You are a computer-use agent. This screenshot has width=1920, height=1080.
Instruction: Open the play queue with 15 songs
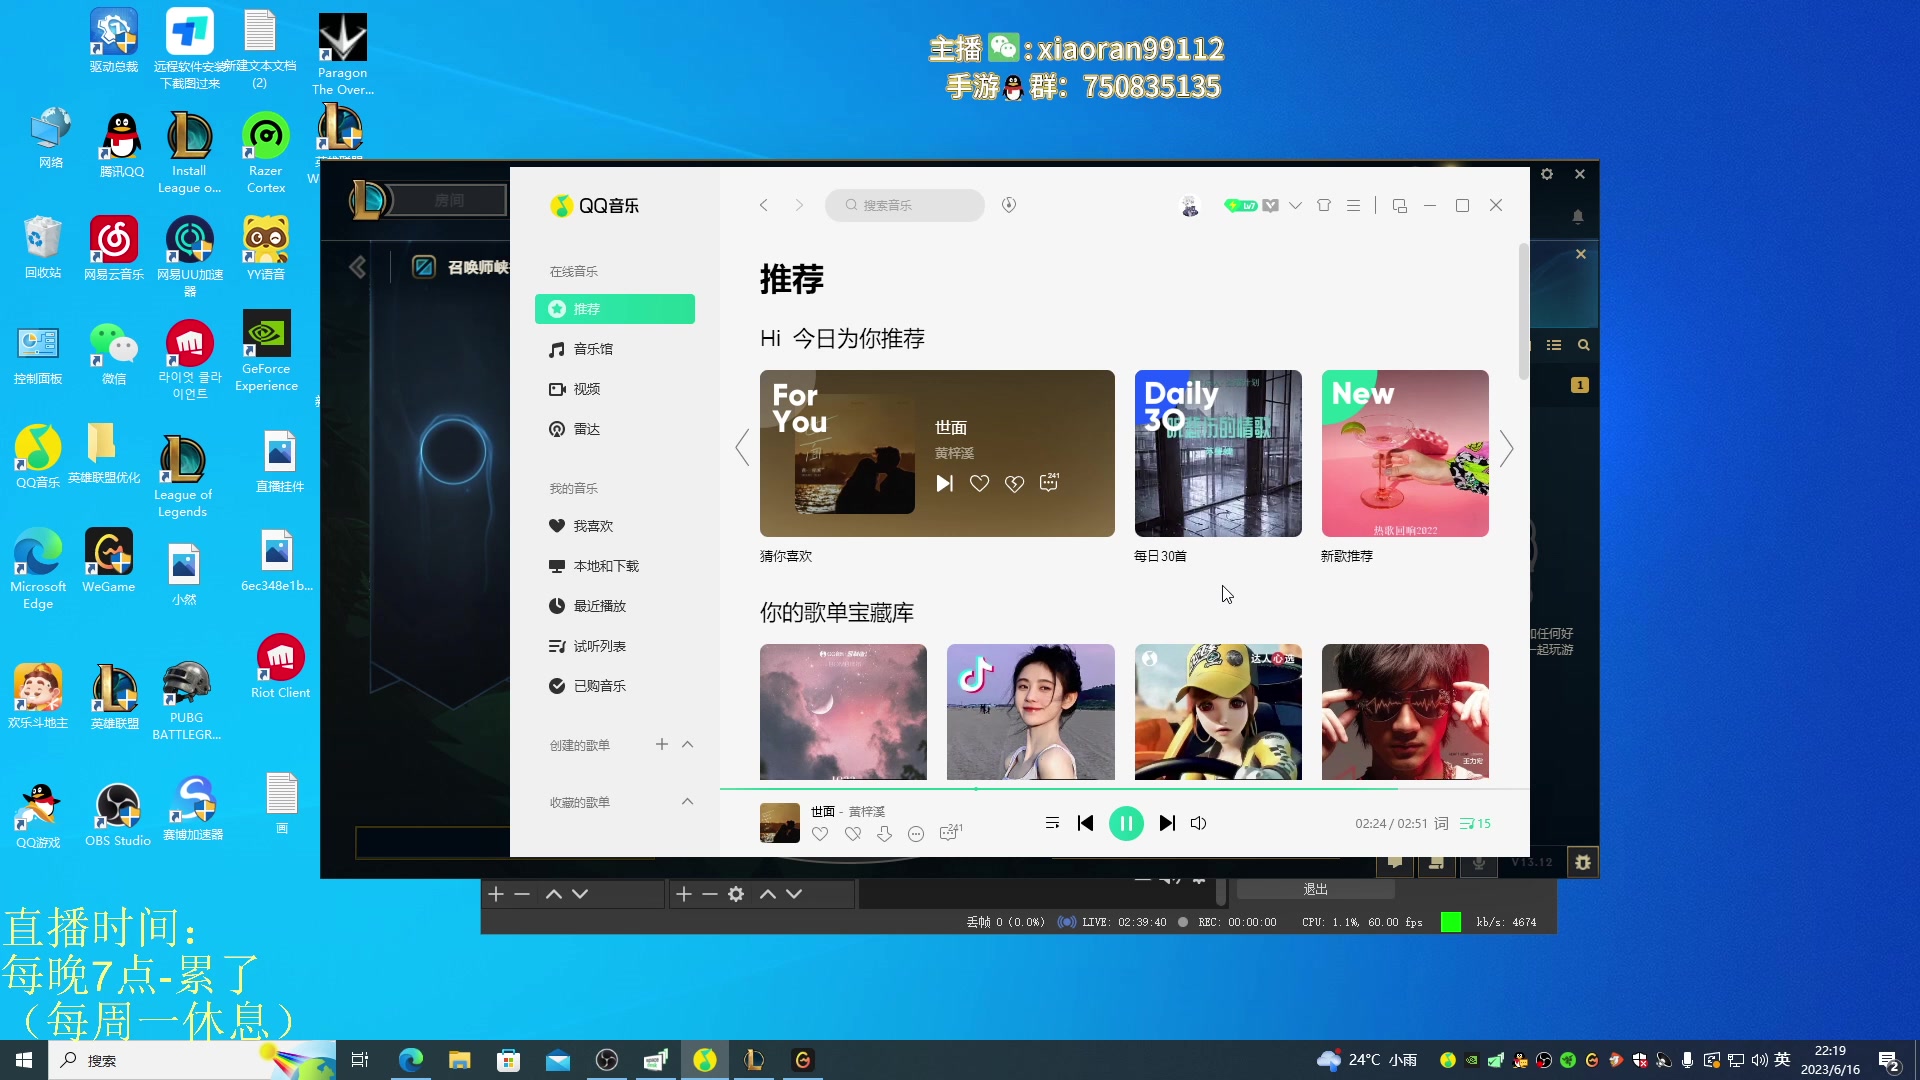coord(1475,823)
